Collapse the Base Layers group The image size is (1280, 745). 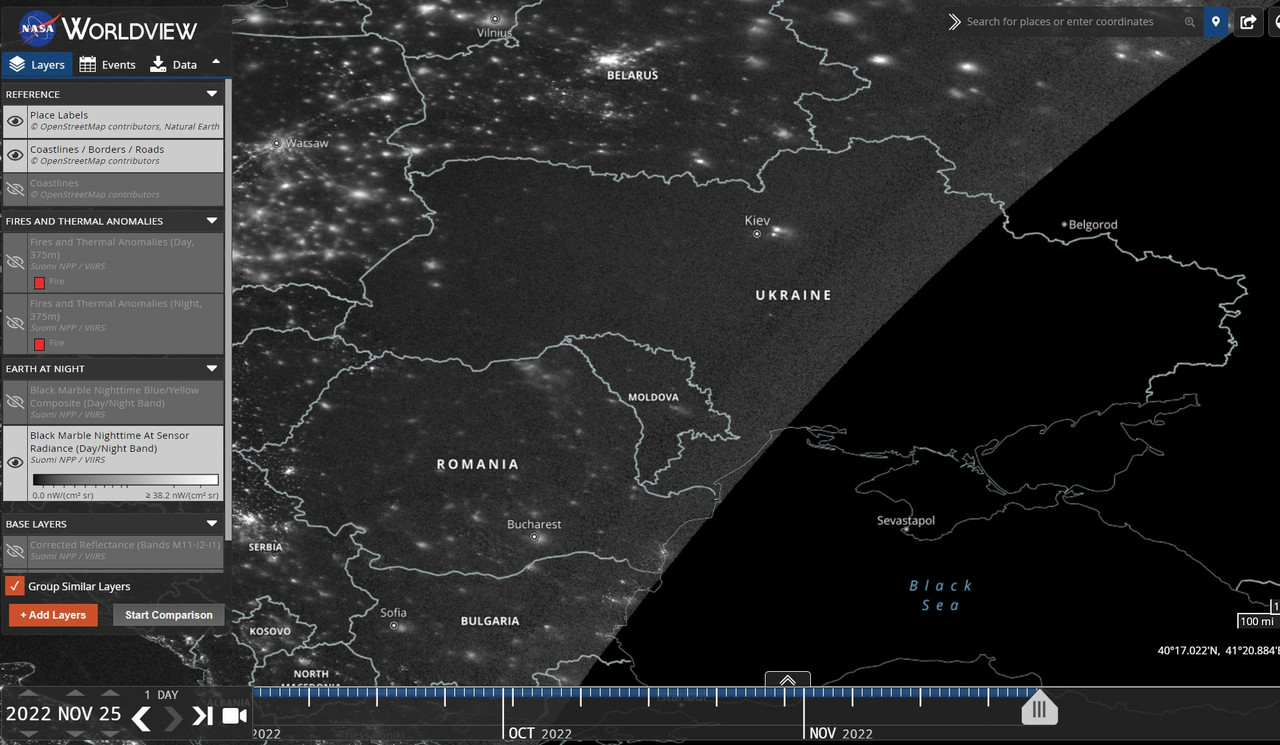[x=212, y=524]
